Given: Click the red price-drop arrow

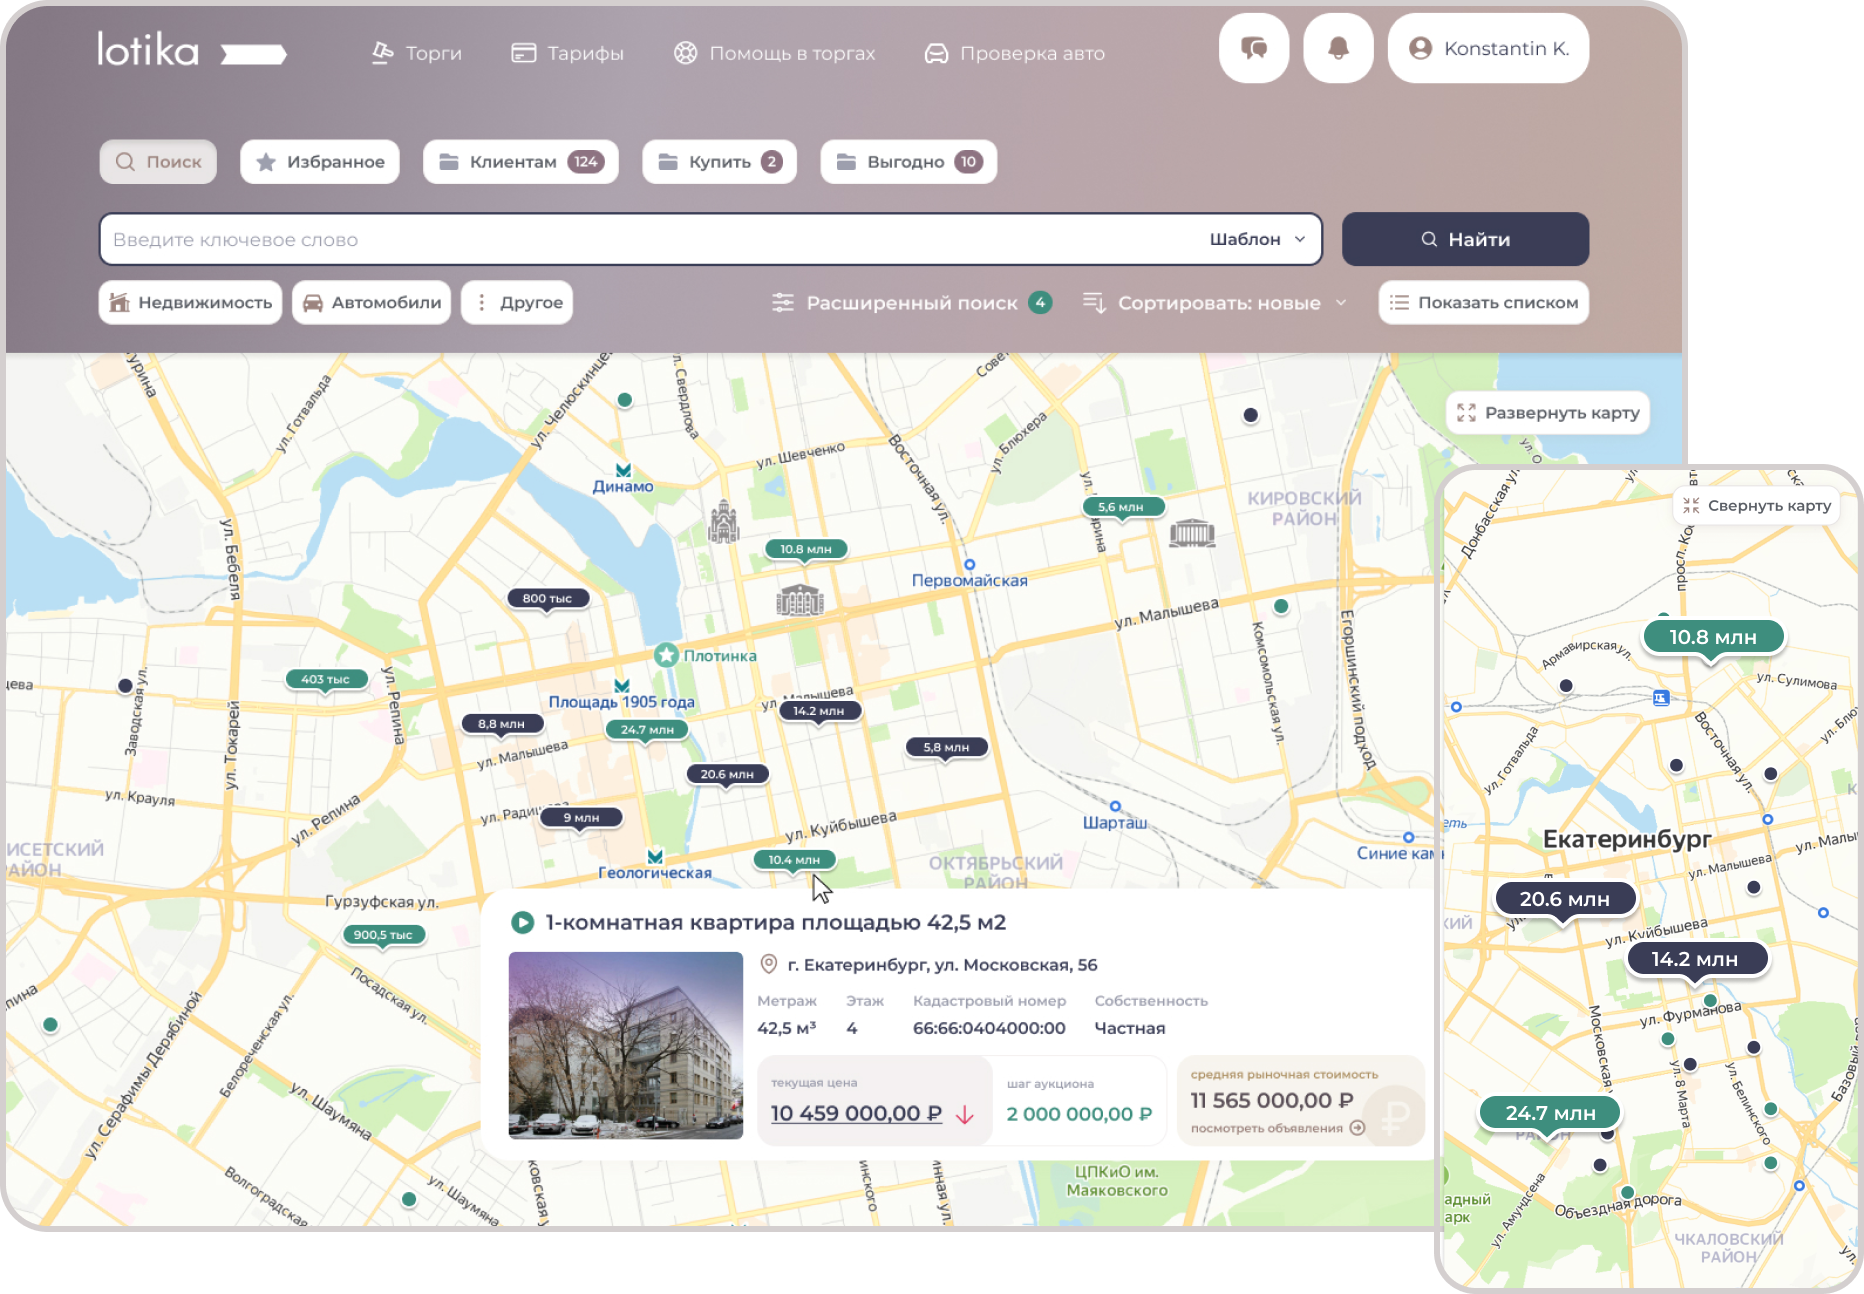Looking at the screenshot, I should 965,1114.
